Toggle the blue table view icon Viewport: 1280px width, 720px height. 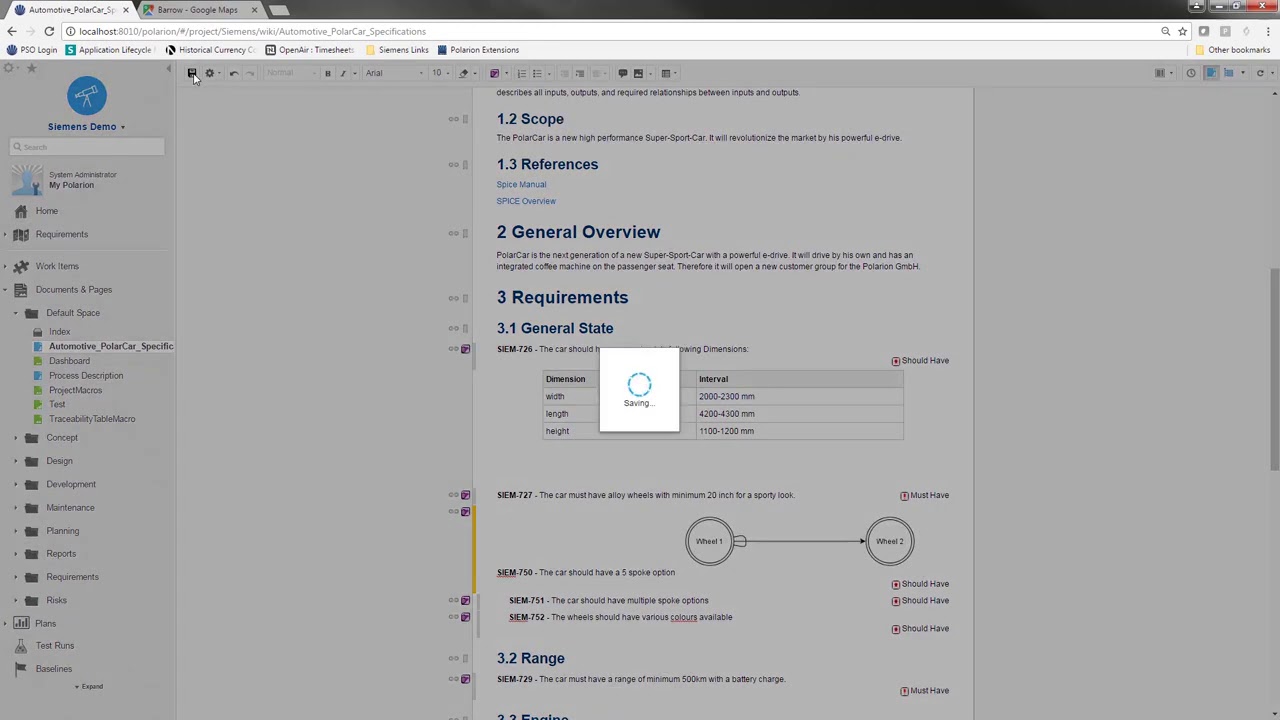(x=1229, y=73)
